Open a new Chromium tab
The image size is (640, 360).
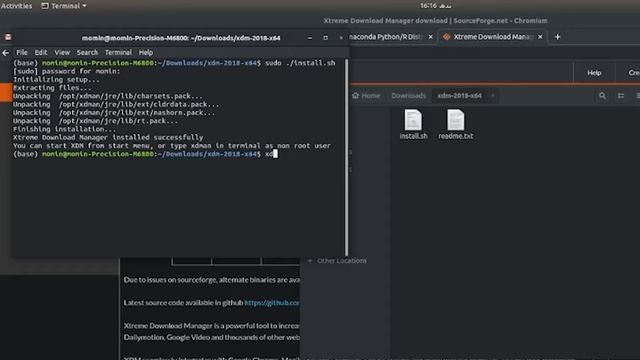coord(558,37)
